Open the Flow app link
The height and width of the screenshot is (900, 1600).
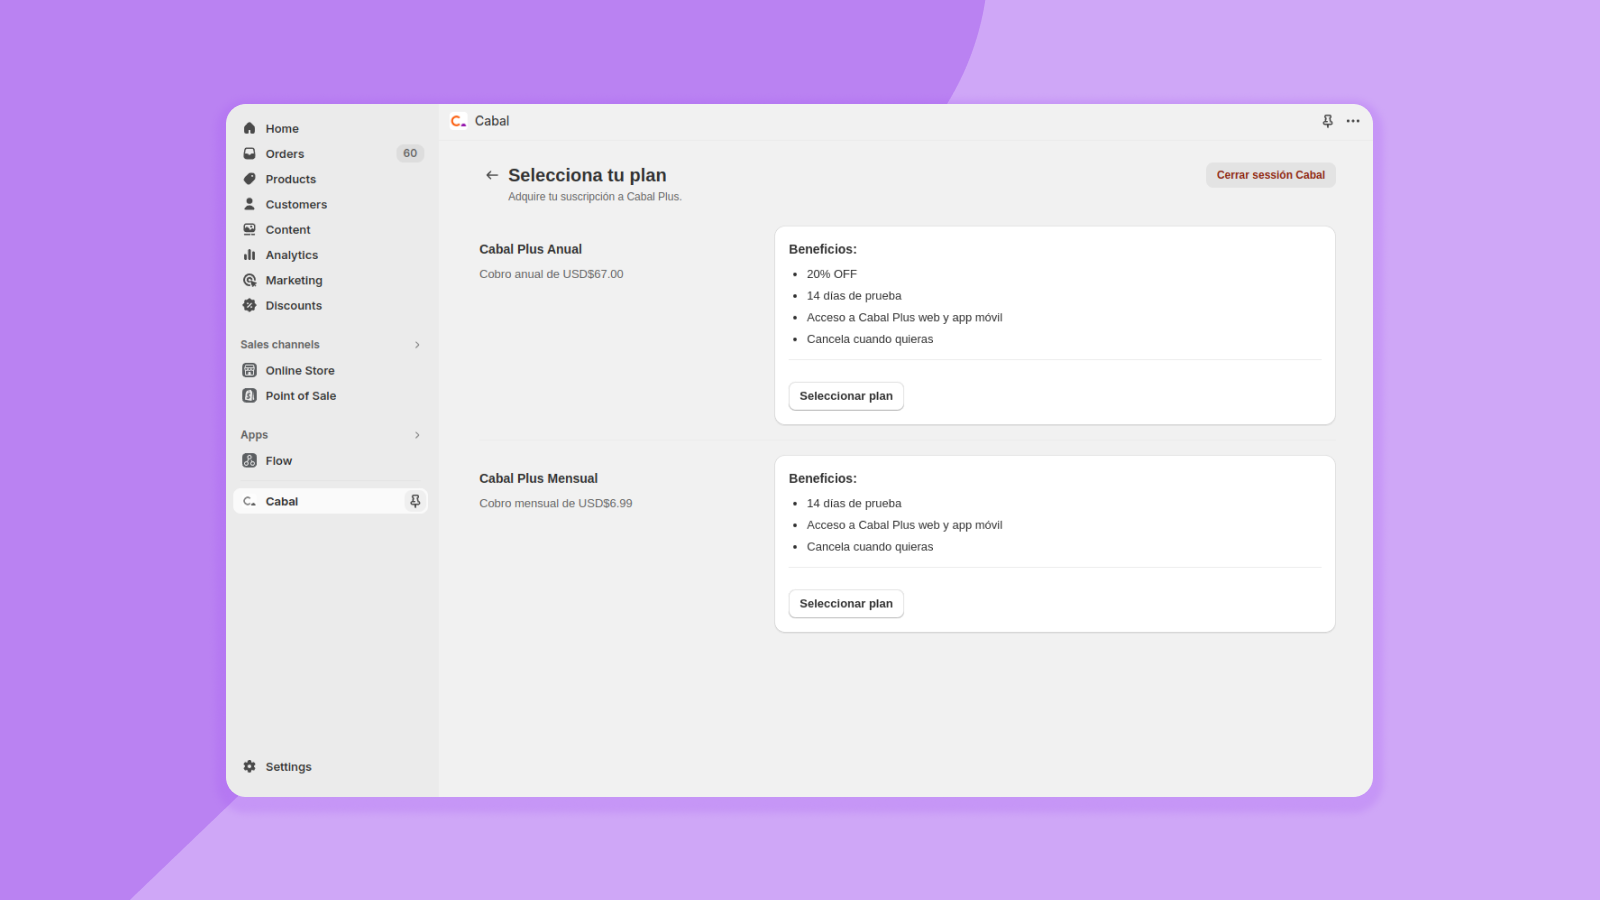pyautogui.click(x=330, y=460)
